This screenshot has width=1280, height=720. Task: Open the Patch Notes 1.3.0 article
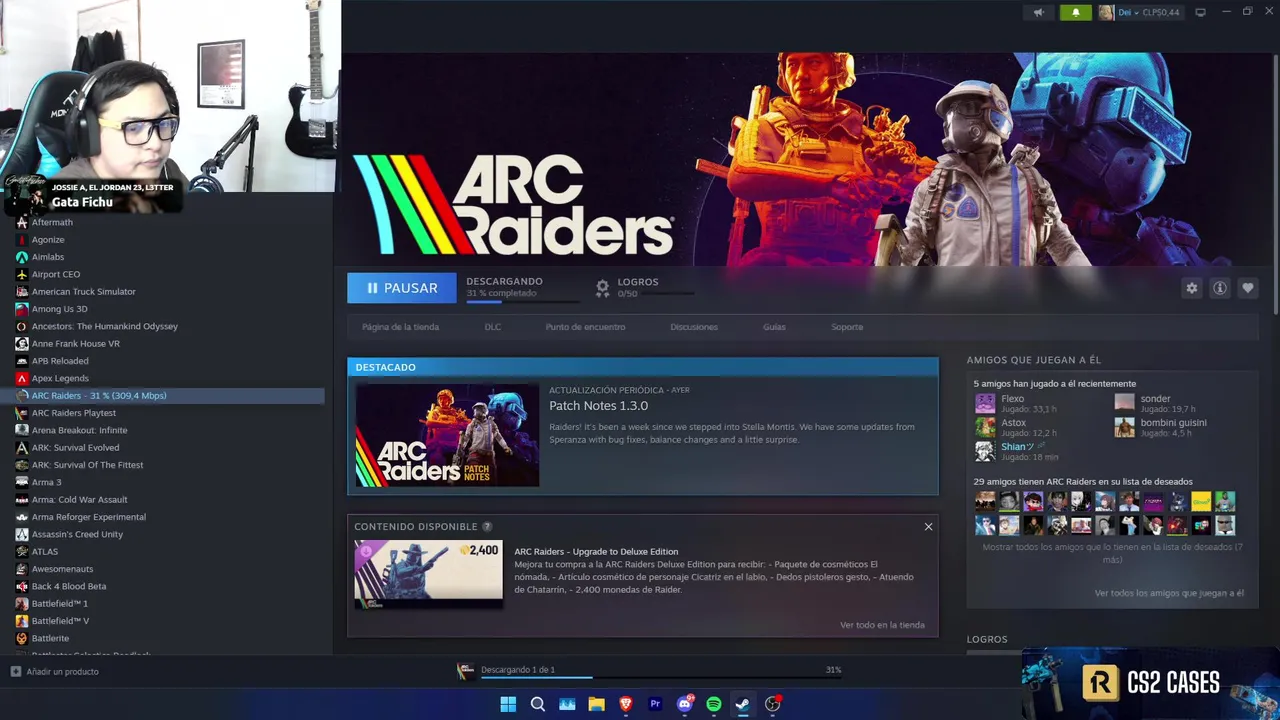tap(598, 405)
